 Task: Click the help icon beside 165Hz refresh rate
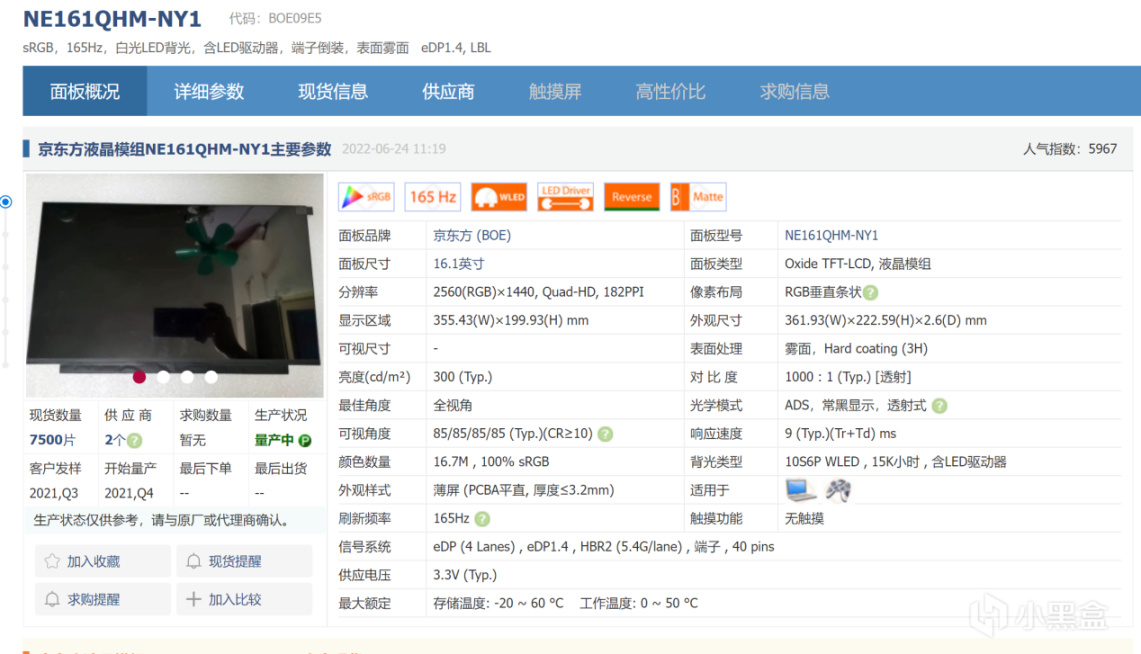(482, 519)
